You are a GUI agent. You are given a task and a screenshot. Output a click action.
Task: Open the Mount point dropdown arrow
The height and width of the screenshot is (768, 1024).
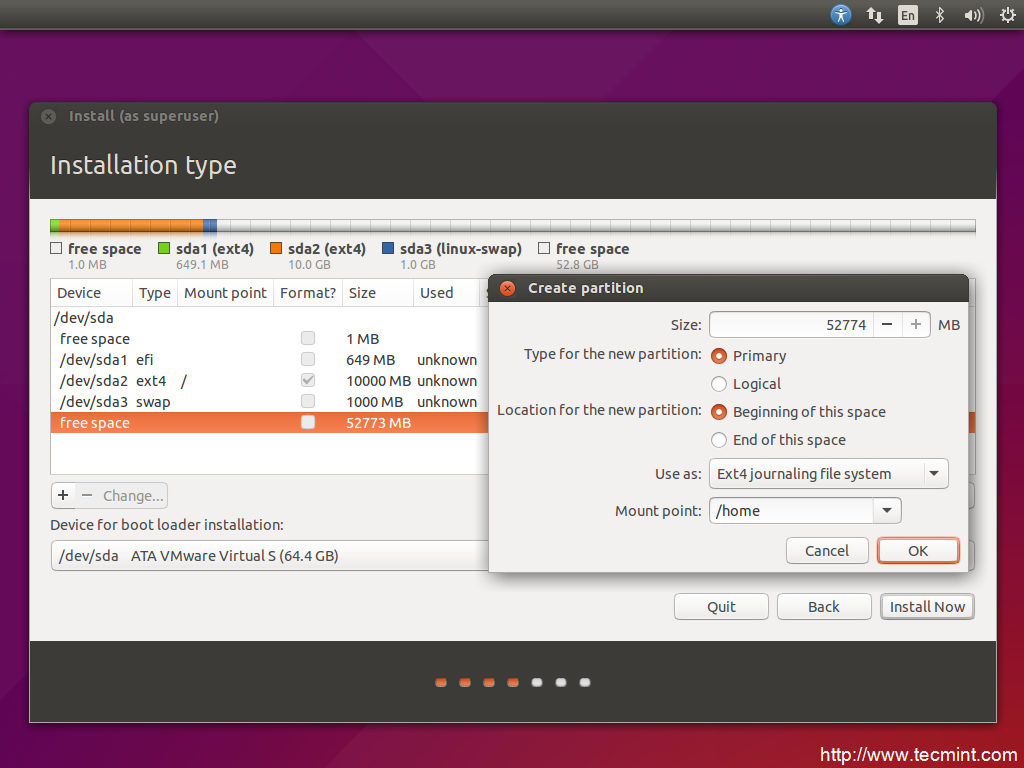pyautogui.click(x=886, y=511)
